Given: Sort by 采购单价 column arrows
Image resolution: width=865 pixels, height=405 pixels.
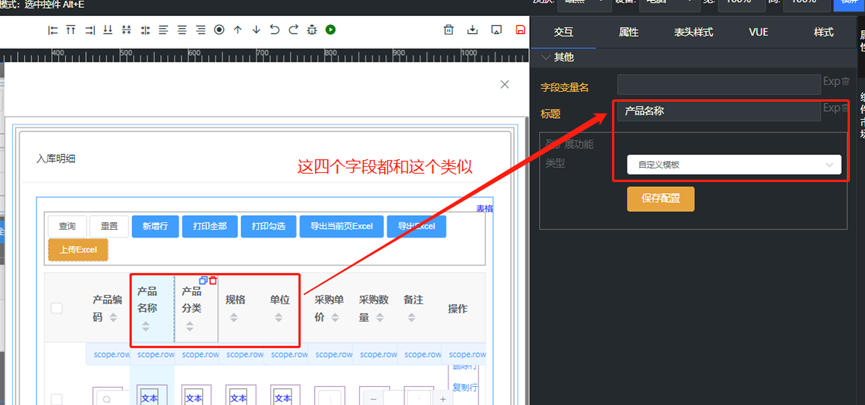Looking at the screenshot, I should [x=334, y=318].
